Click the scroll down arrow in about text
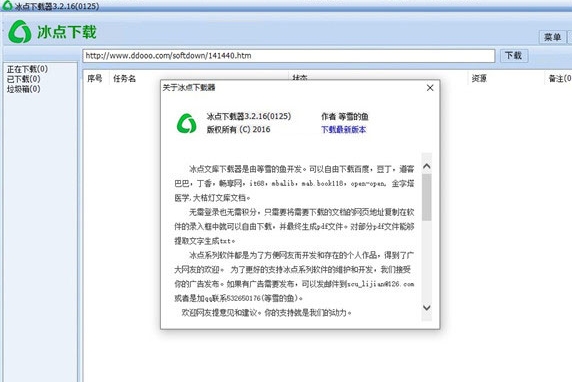 (x=427, y=308)
